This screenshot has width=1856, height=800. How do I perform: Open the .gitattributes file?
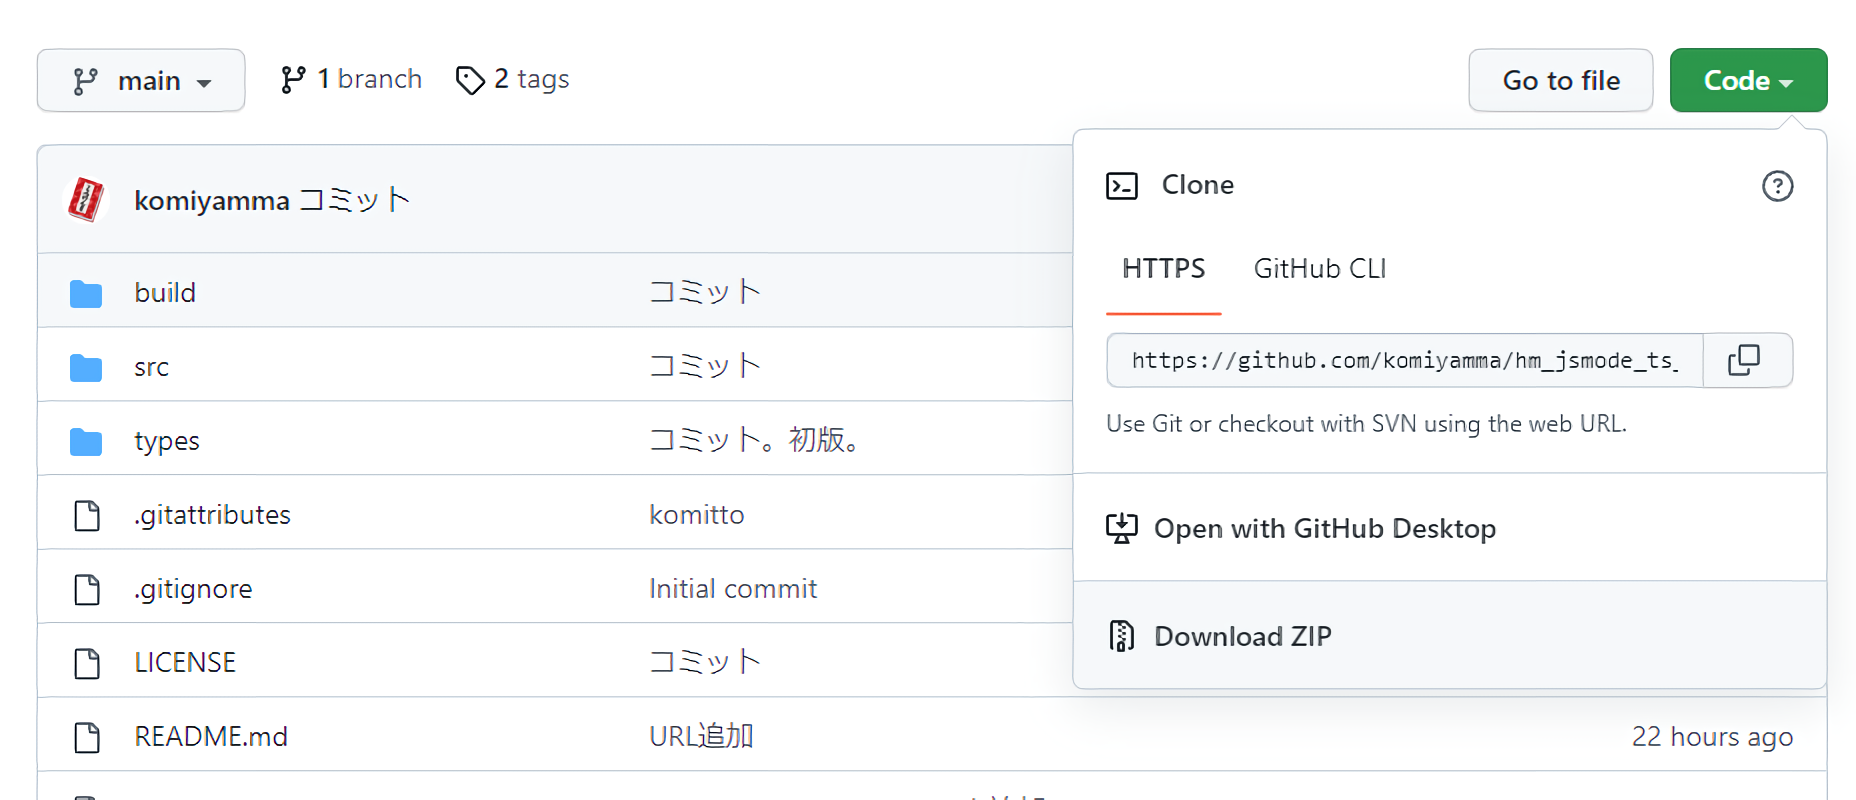(212, 515)
